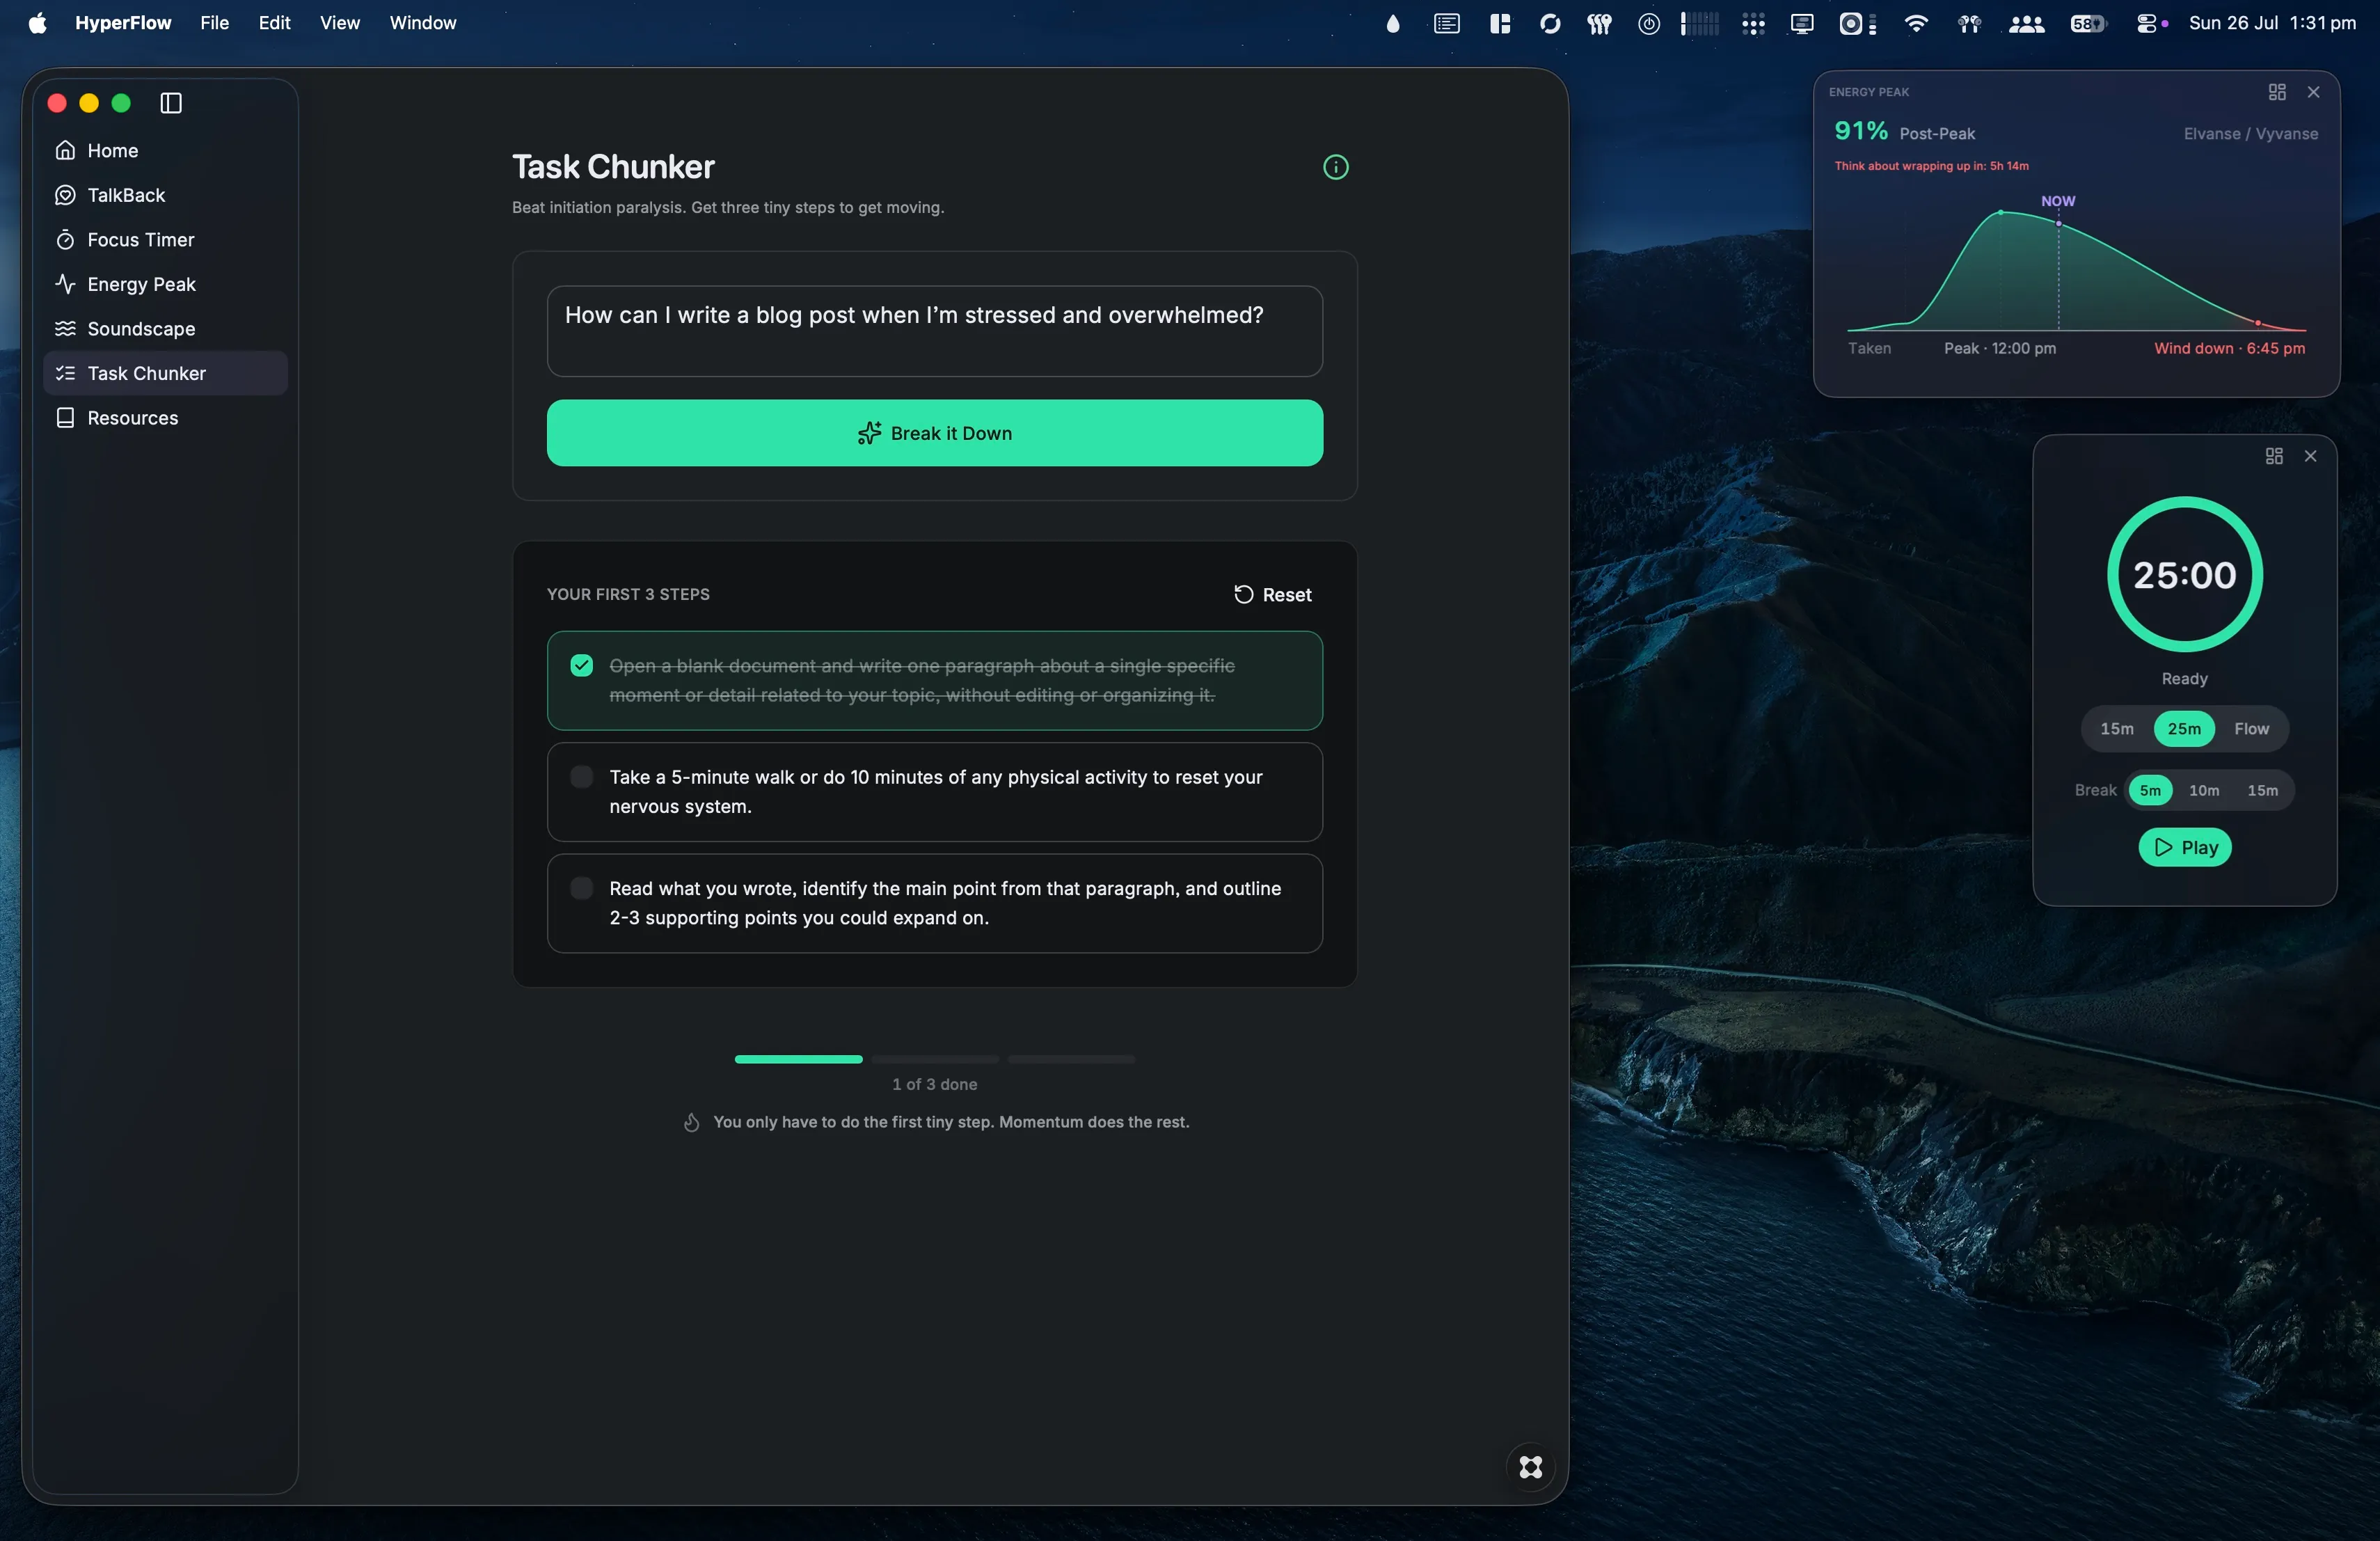Start the timer with Play
2380x1541 pixels.
(2184, 848)
